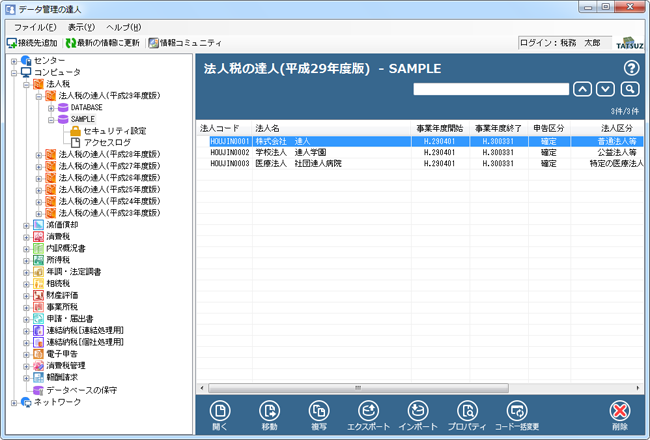Collapse the SAMPLE node
This screenshot has width=650, height=440.
pos(51,120)
